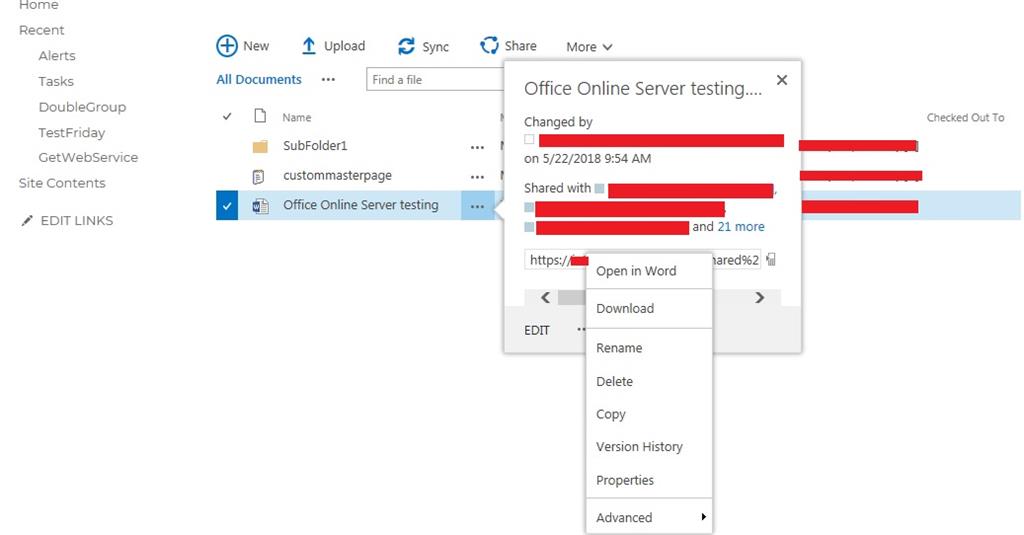Open ellipsis menu for SubFolder1
The image size is (1024, 535).
point(477,147)
